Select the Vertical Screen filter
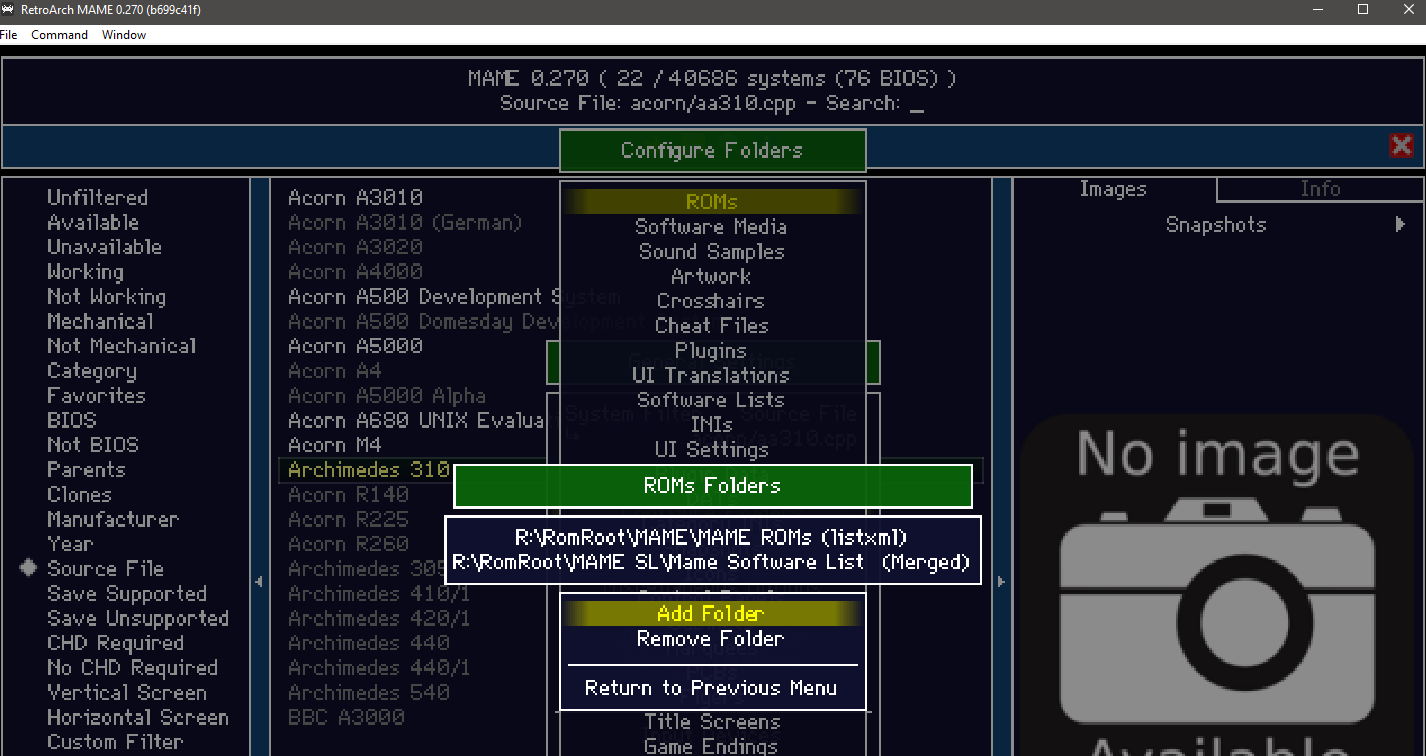The image size is (1426, 756). [126, 693]
